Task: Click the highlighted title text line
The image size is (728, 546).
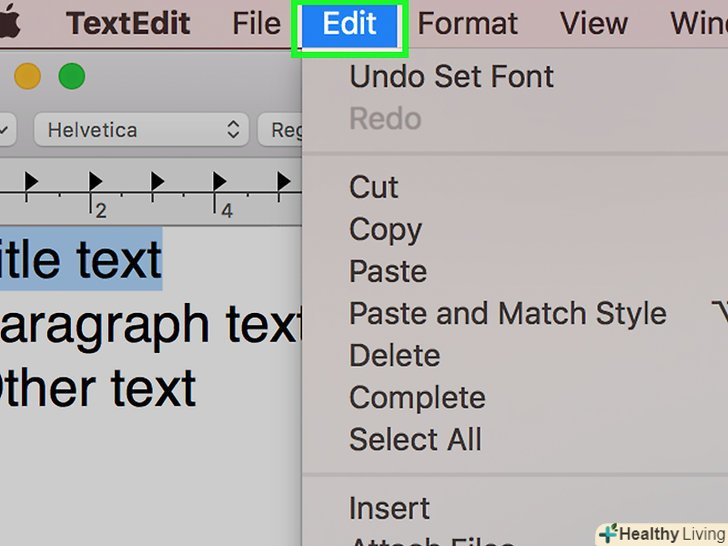Action: [80, 259]
